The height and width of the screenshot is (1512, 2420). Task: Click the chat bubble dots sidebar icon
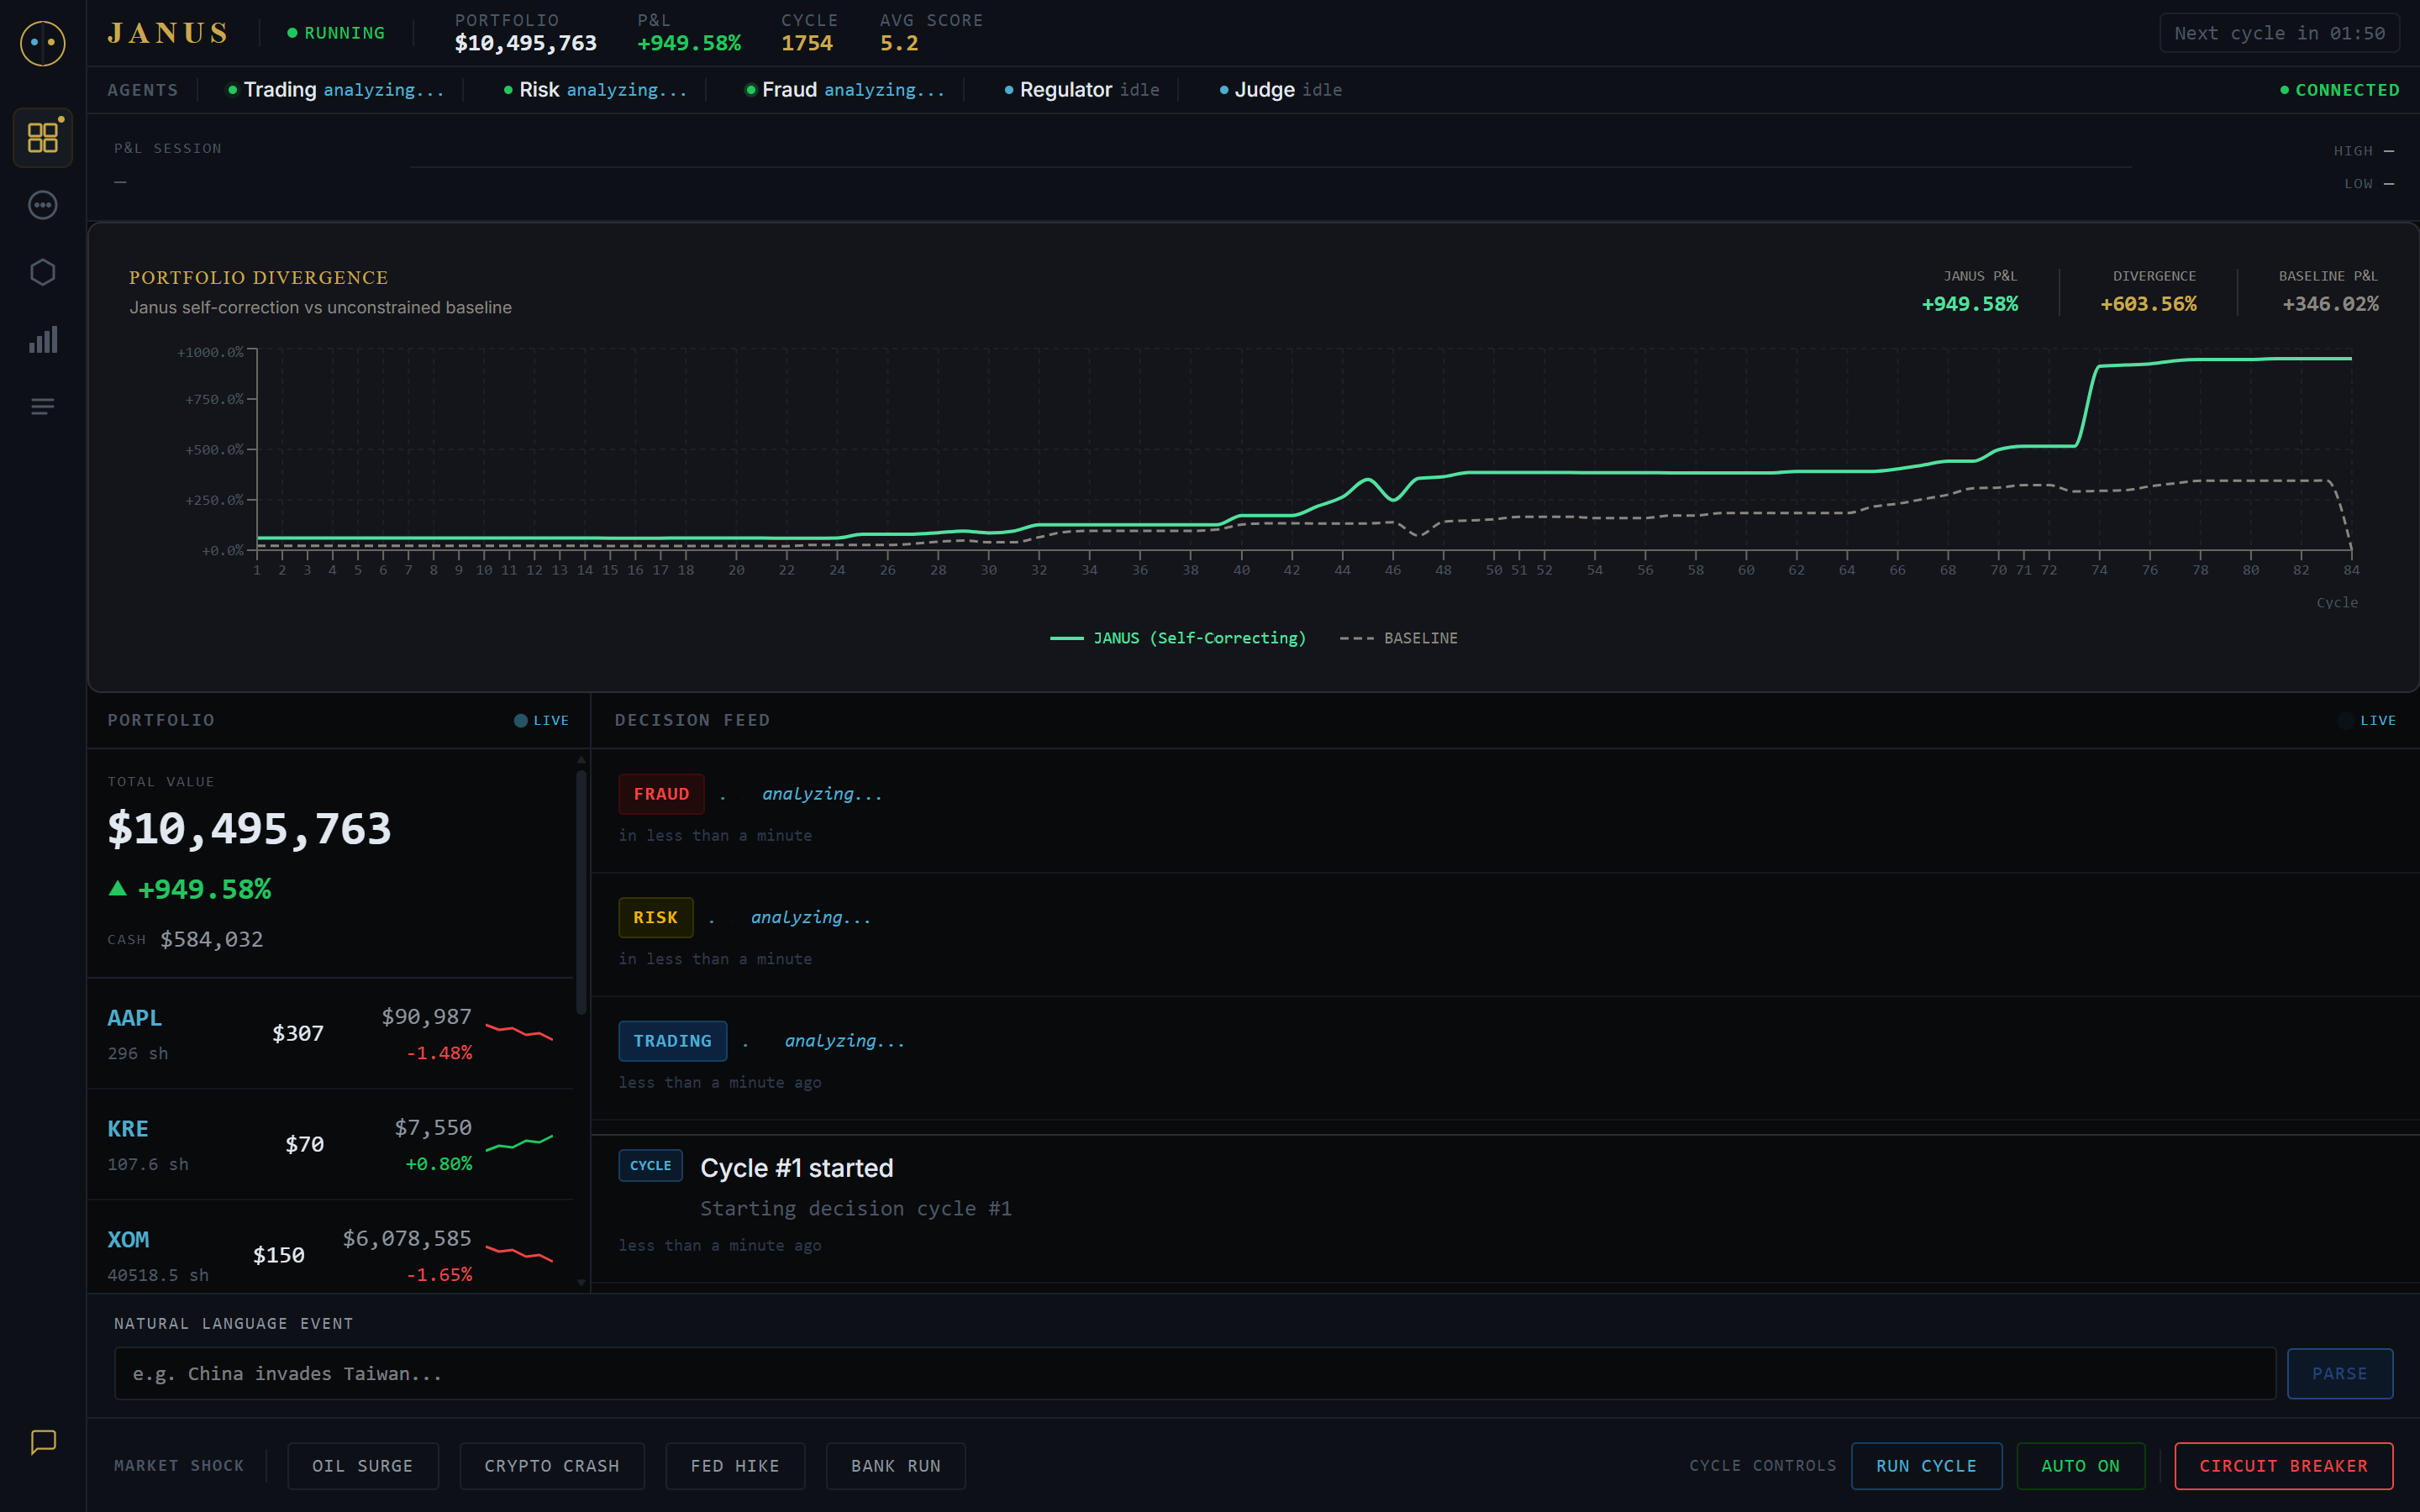pyautogui.click(x=43, y=205)
